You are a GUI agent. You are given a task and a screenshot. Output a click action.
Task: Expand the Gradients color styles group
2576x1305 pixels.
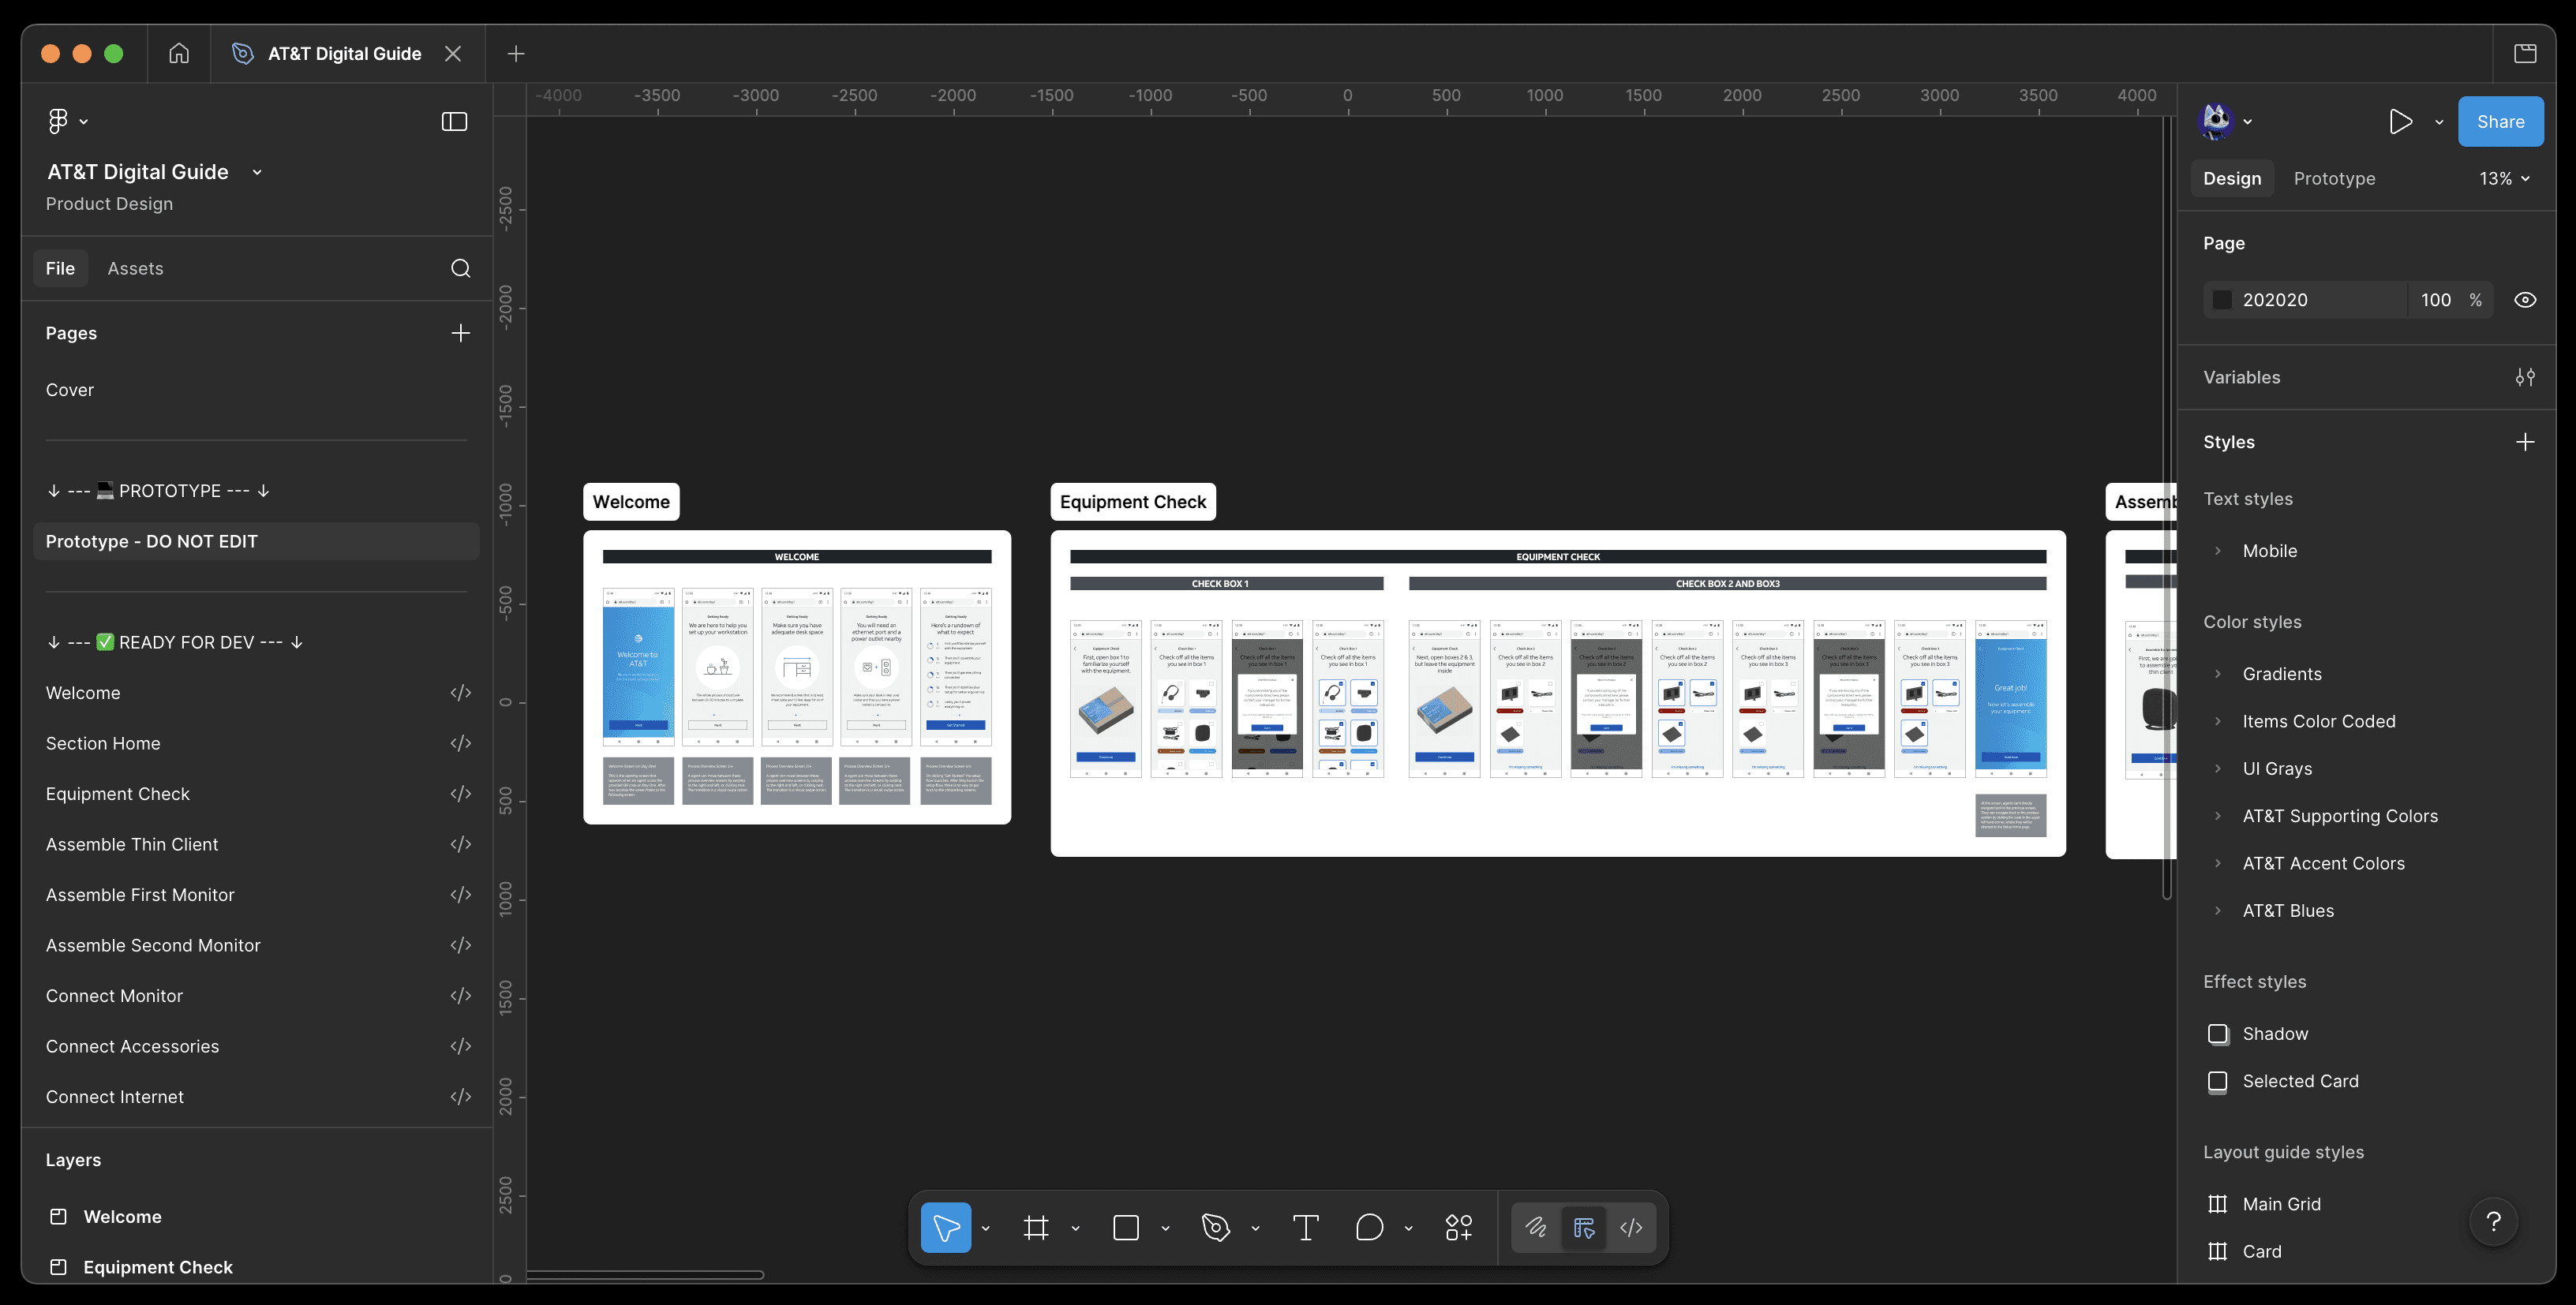[2217, 674]
